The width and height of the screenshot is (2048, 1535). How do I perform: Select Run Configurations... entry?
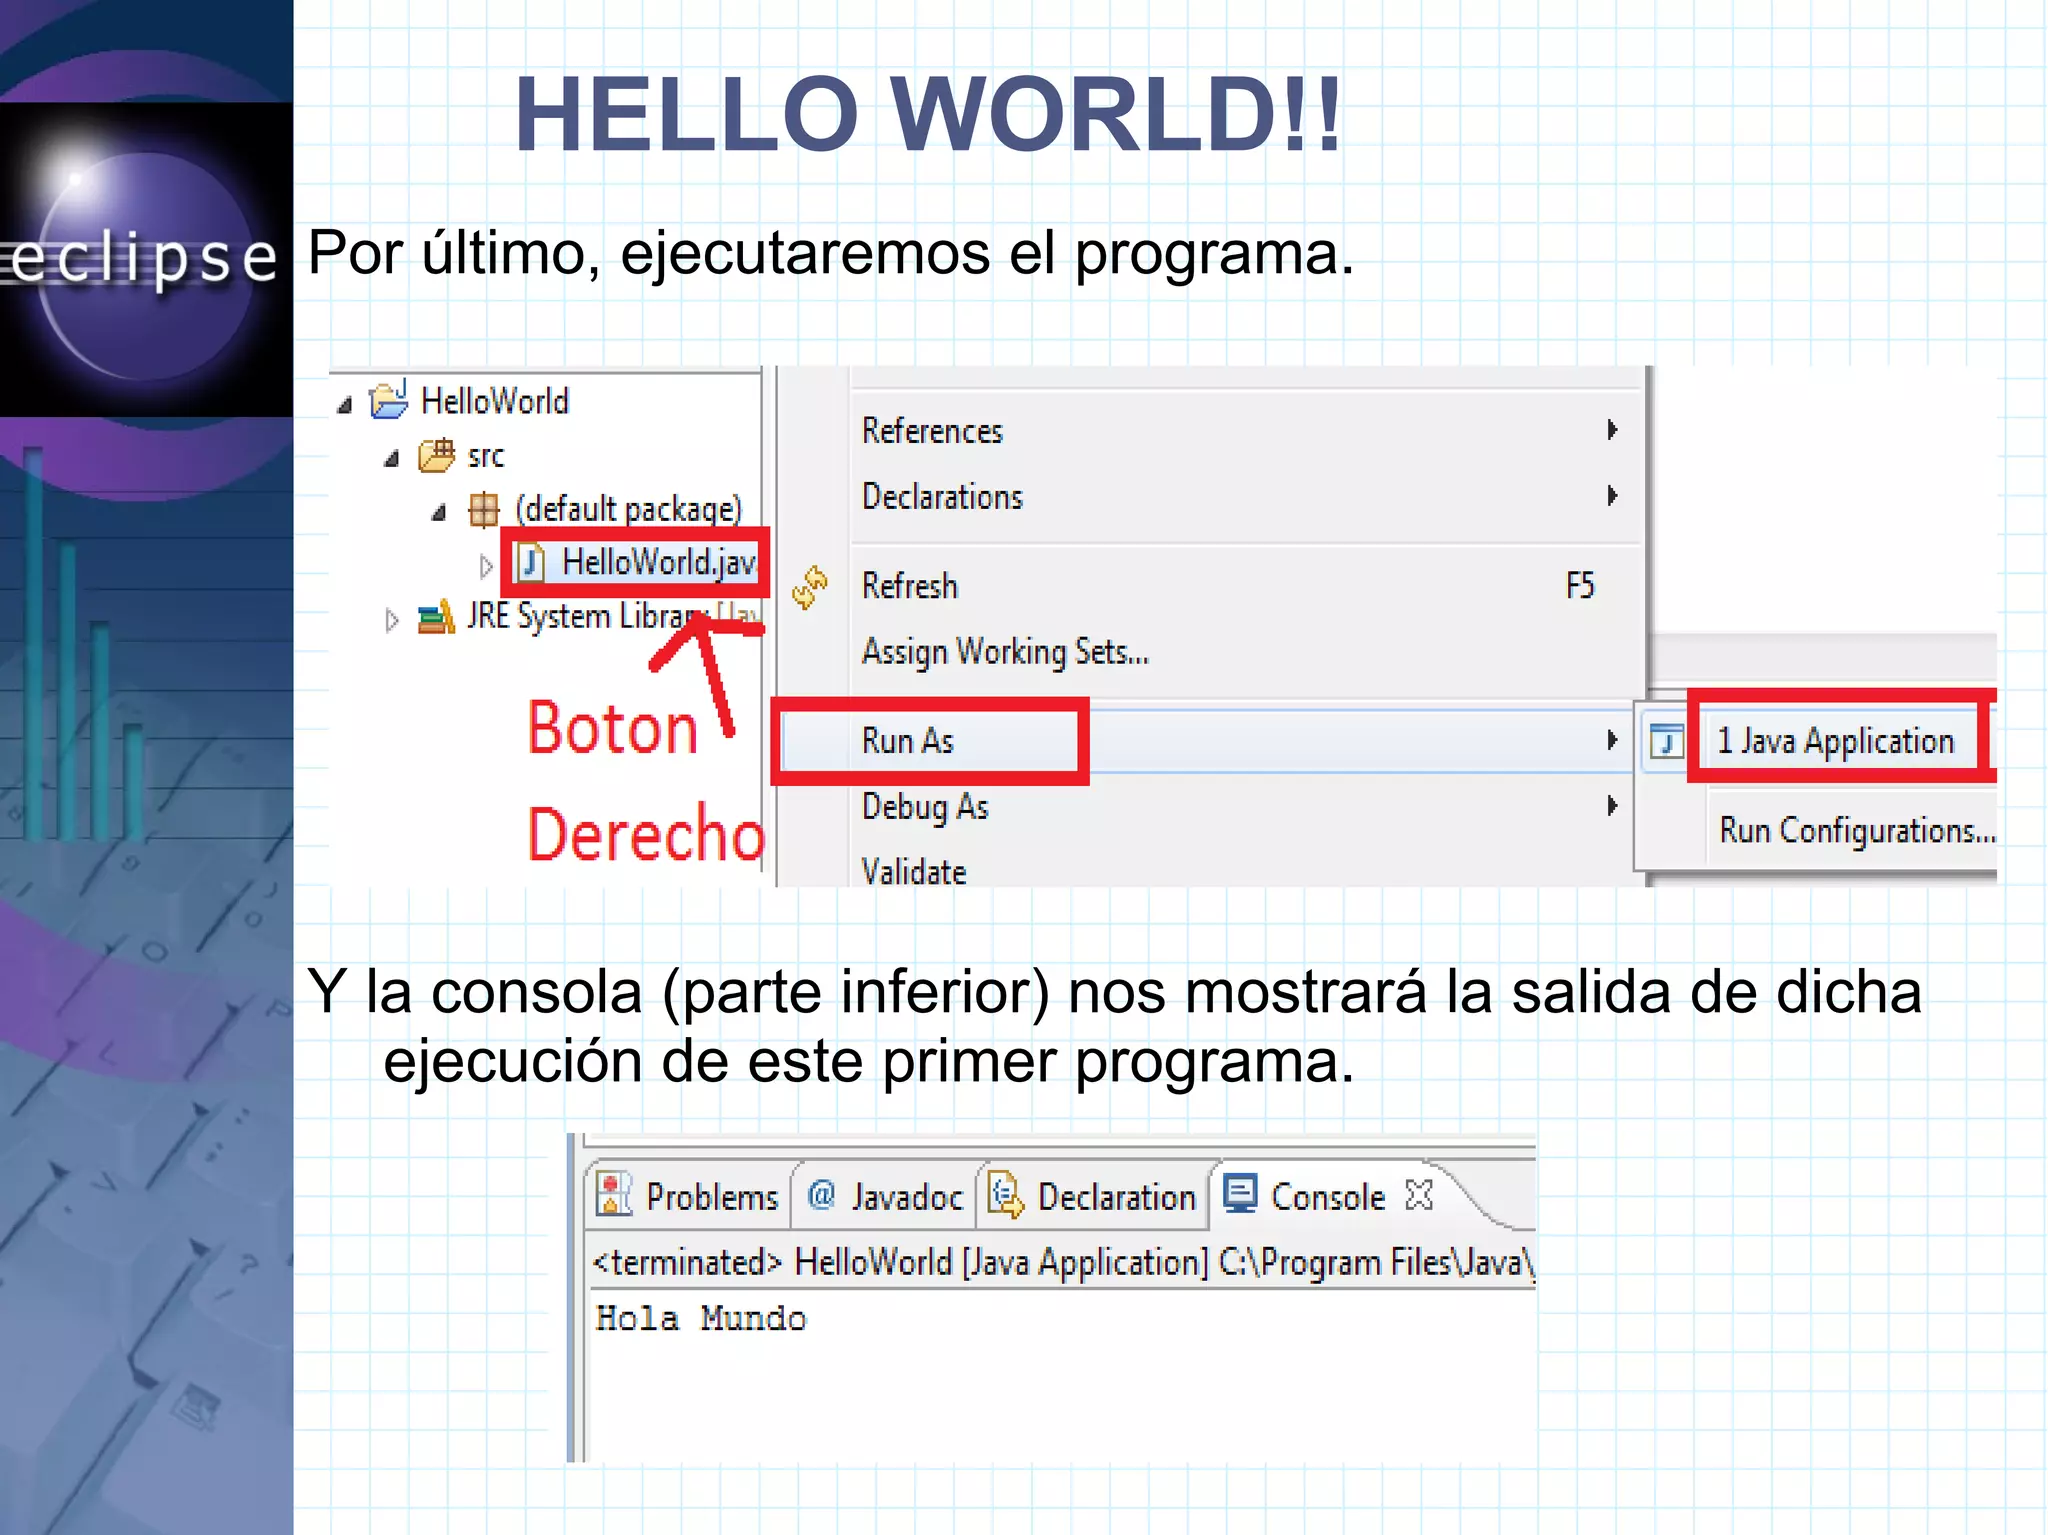(x=1856, y=830)
